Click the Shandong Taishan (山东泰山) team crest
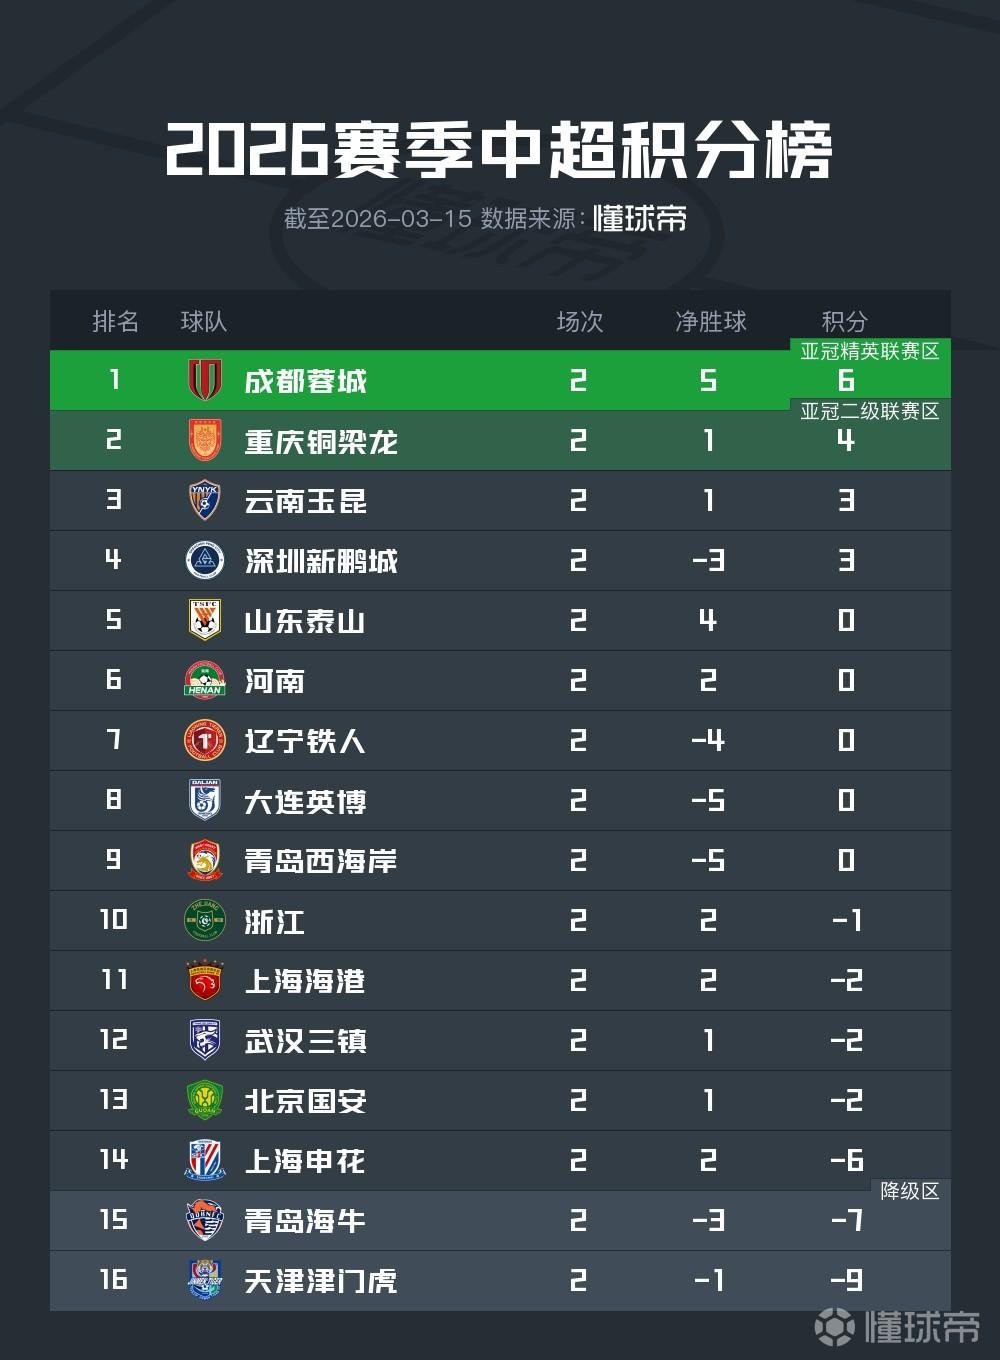Screen dimensions: 1000x1360 click(205, 620)
